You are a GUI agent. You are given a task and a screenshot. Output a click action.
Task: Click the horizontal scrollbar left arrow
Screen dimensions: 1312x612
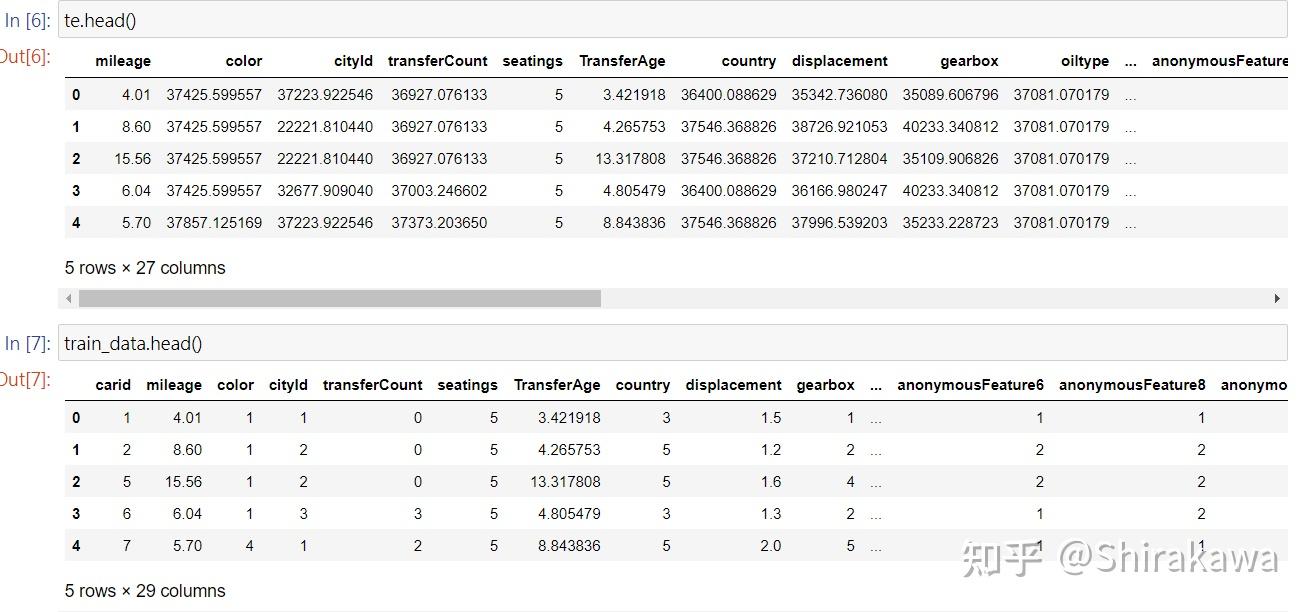68,299
